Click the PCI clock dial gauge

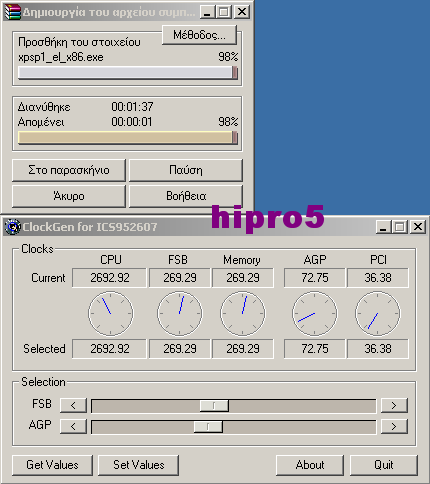click(x=378, y=313)
